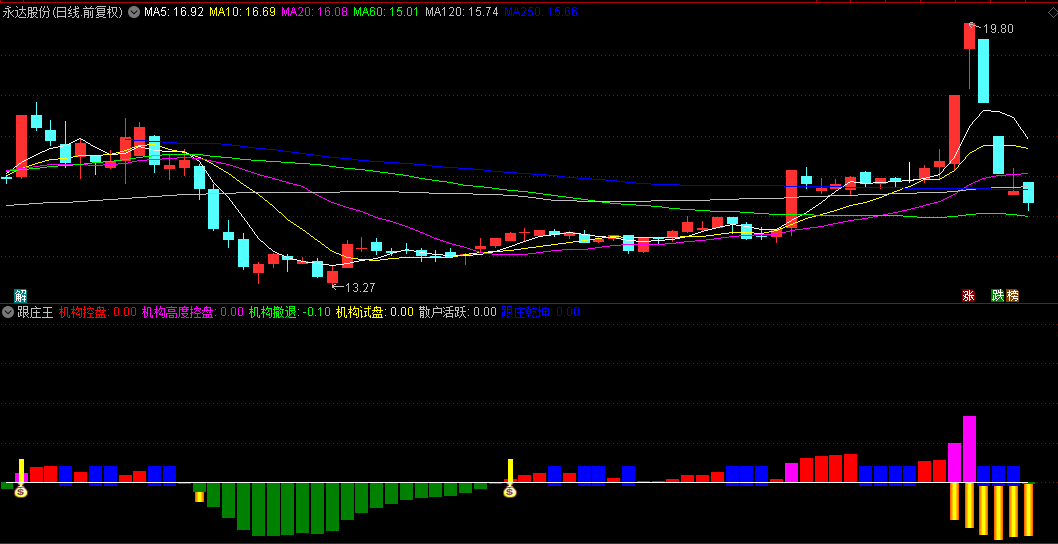Select the MA60: 15.01 label
1058x544 pixels.
click(386, 11)
